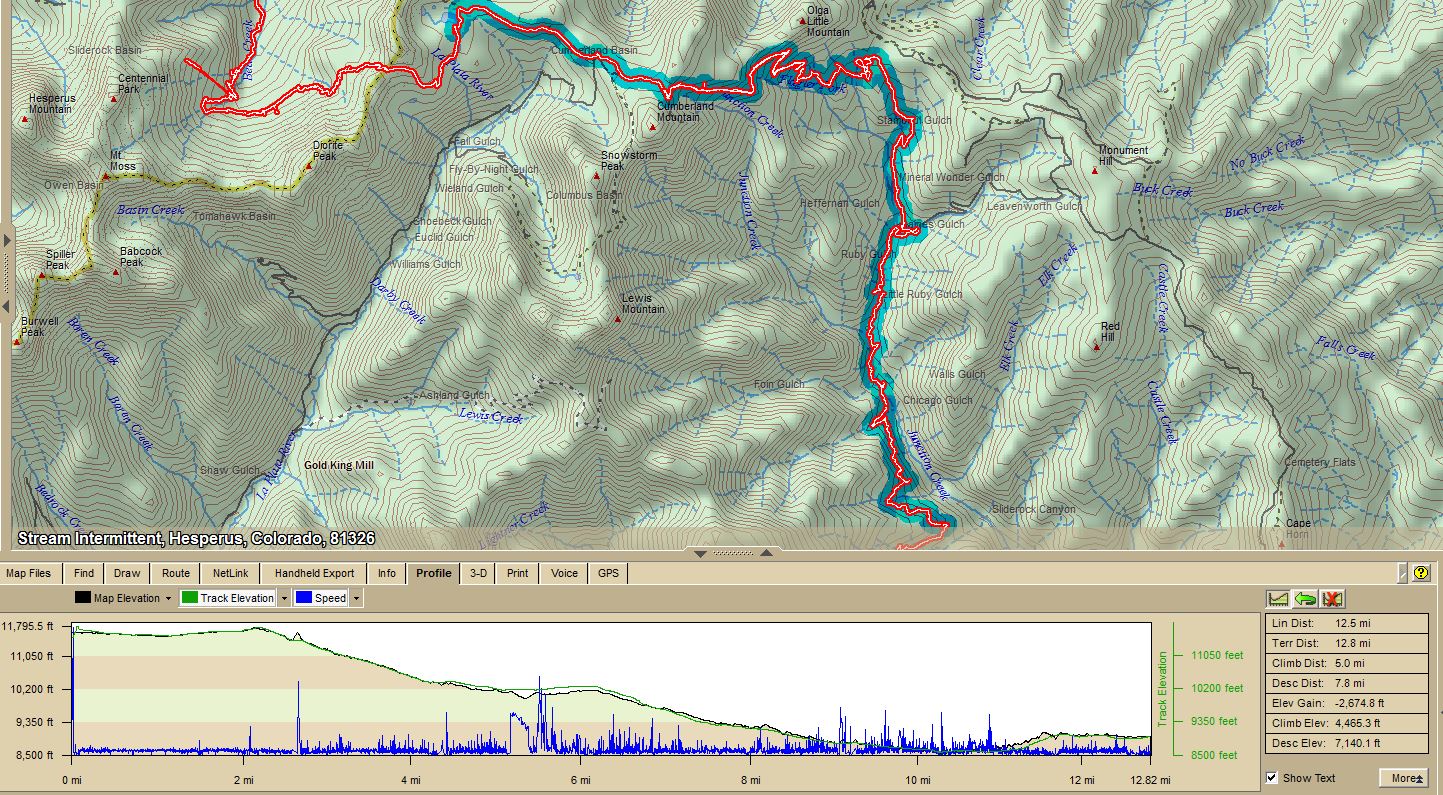Switch to the 3-D tab
Image resolution: width=1443 pixels, height=795 pixels.
click(x=479, y=573)
